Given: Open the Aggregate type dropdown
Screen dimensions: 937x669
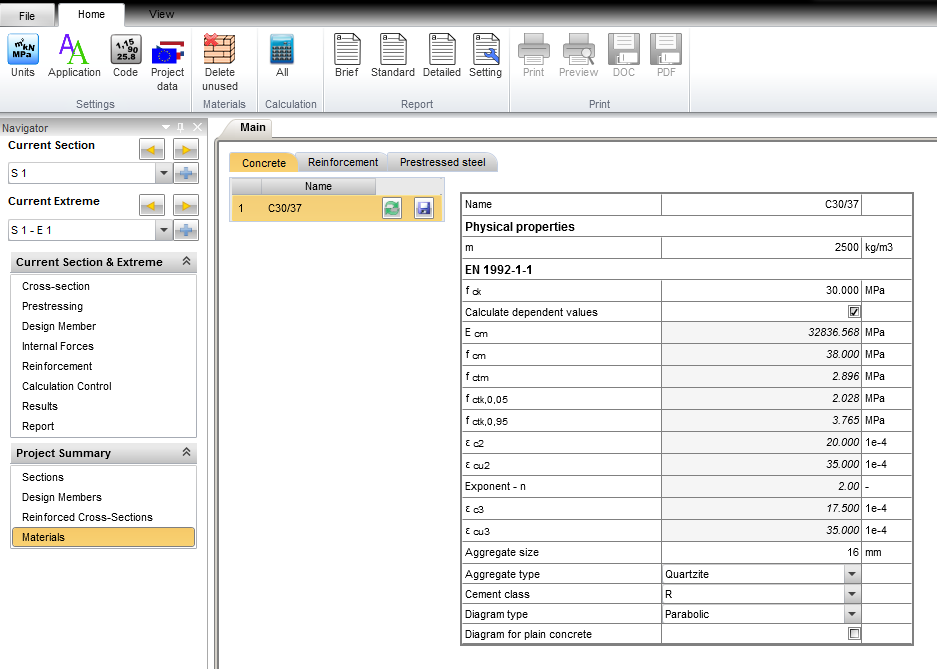Looking at the screenshot, I should pos(852,573).
